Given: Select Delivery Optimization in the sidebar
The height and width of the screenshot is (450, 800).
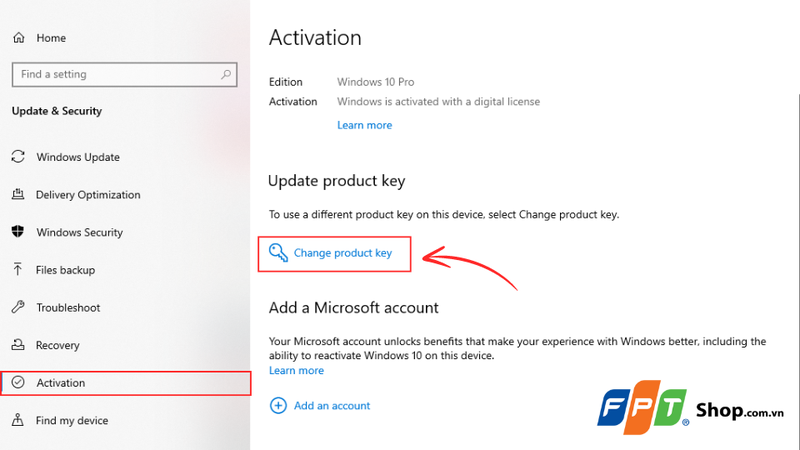Looking at the screenshot, I should [88, 195].
